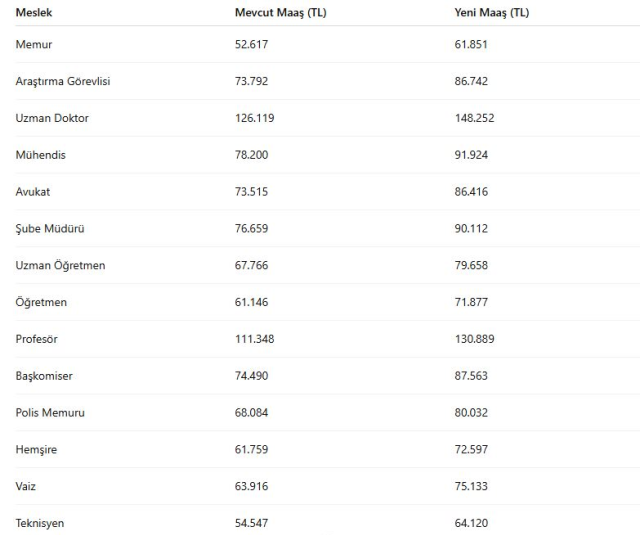Select Hemşire's new salary 72.597
This screenshot has width=640, height=535.
[471, 450]
